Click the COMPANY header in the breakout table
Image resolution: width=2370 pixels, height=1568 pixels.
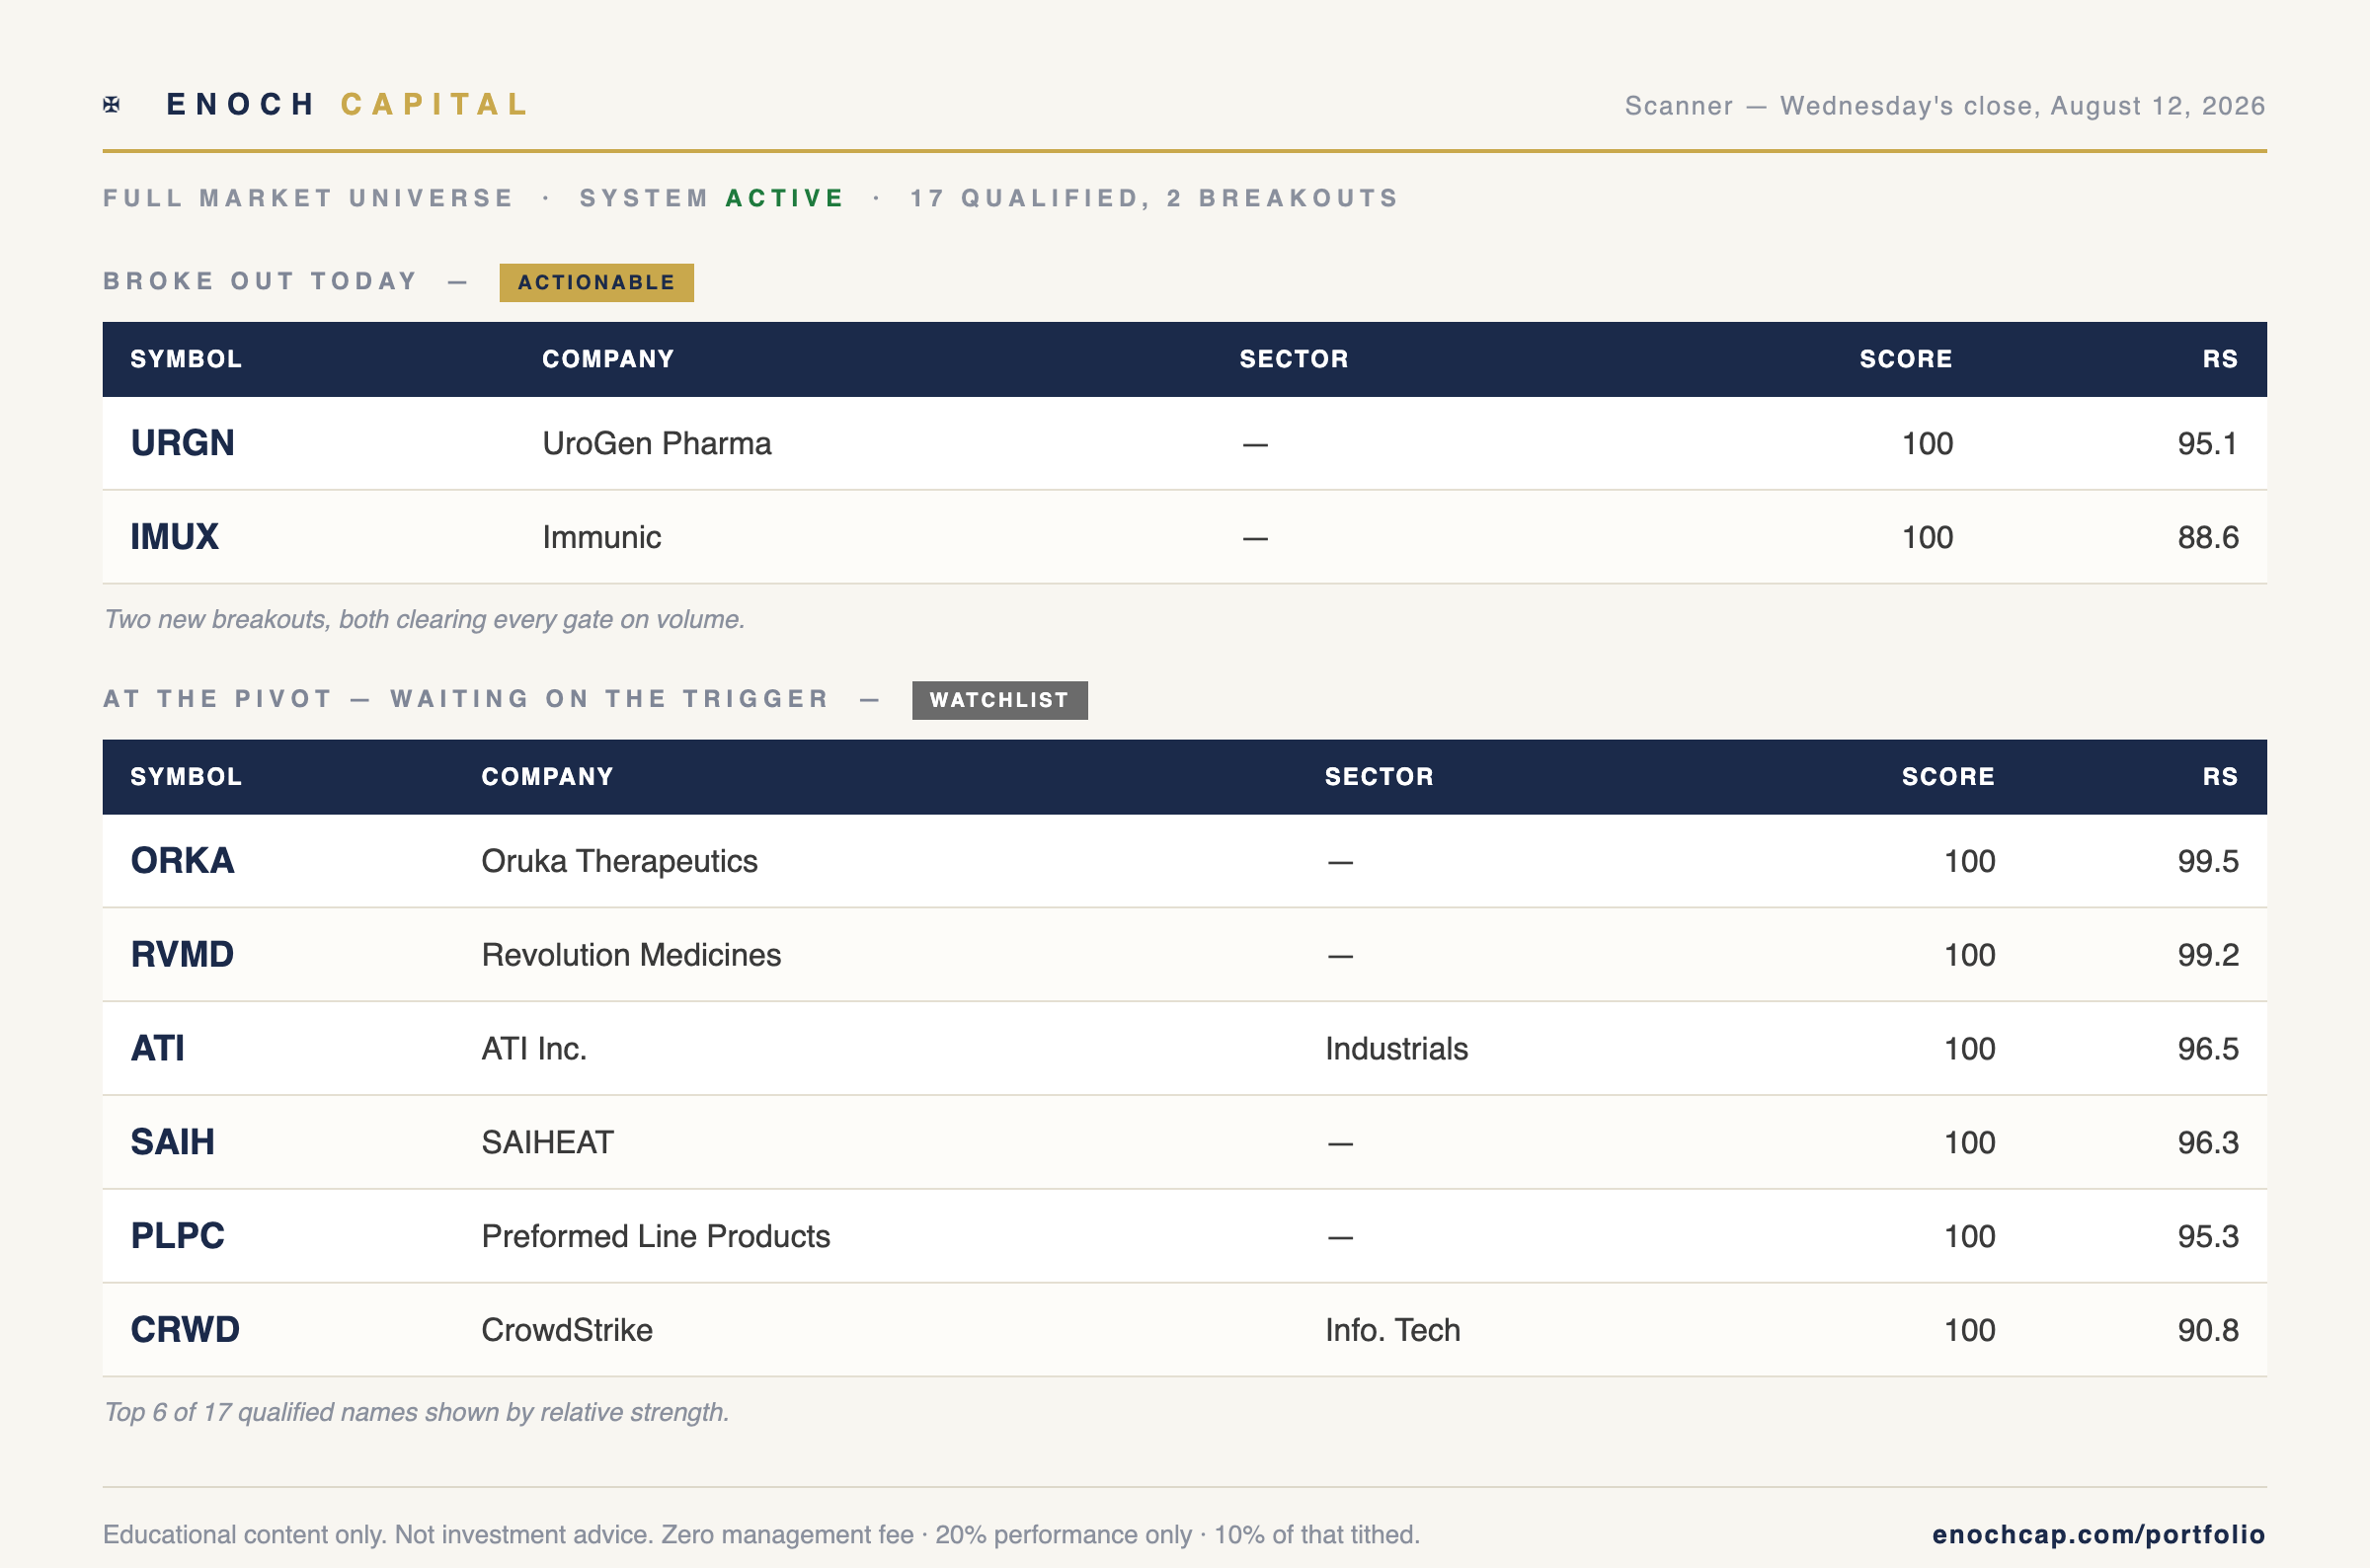[x=608, y=359]
